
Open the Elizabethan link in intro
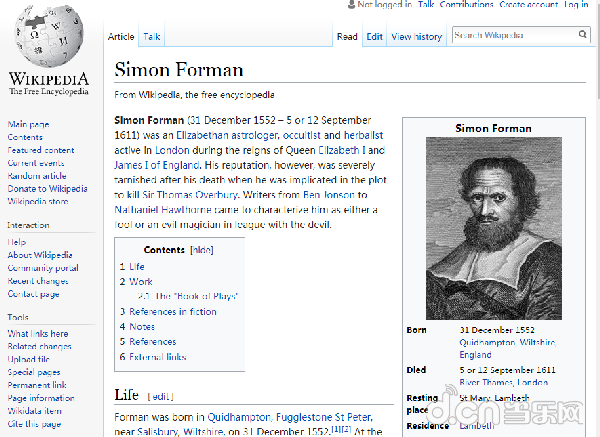tap(202, 135)
